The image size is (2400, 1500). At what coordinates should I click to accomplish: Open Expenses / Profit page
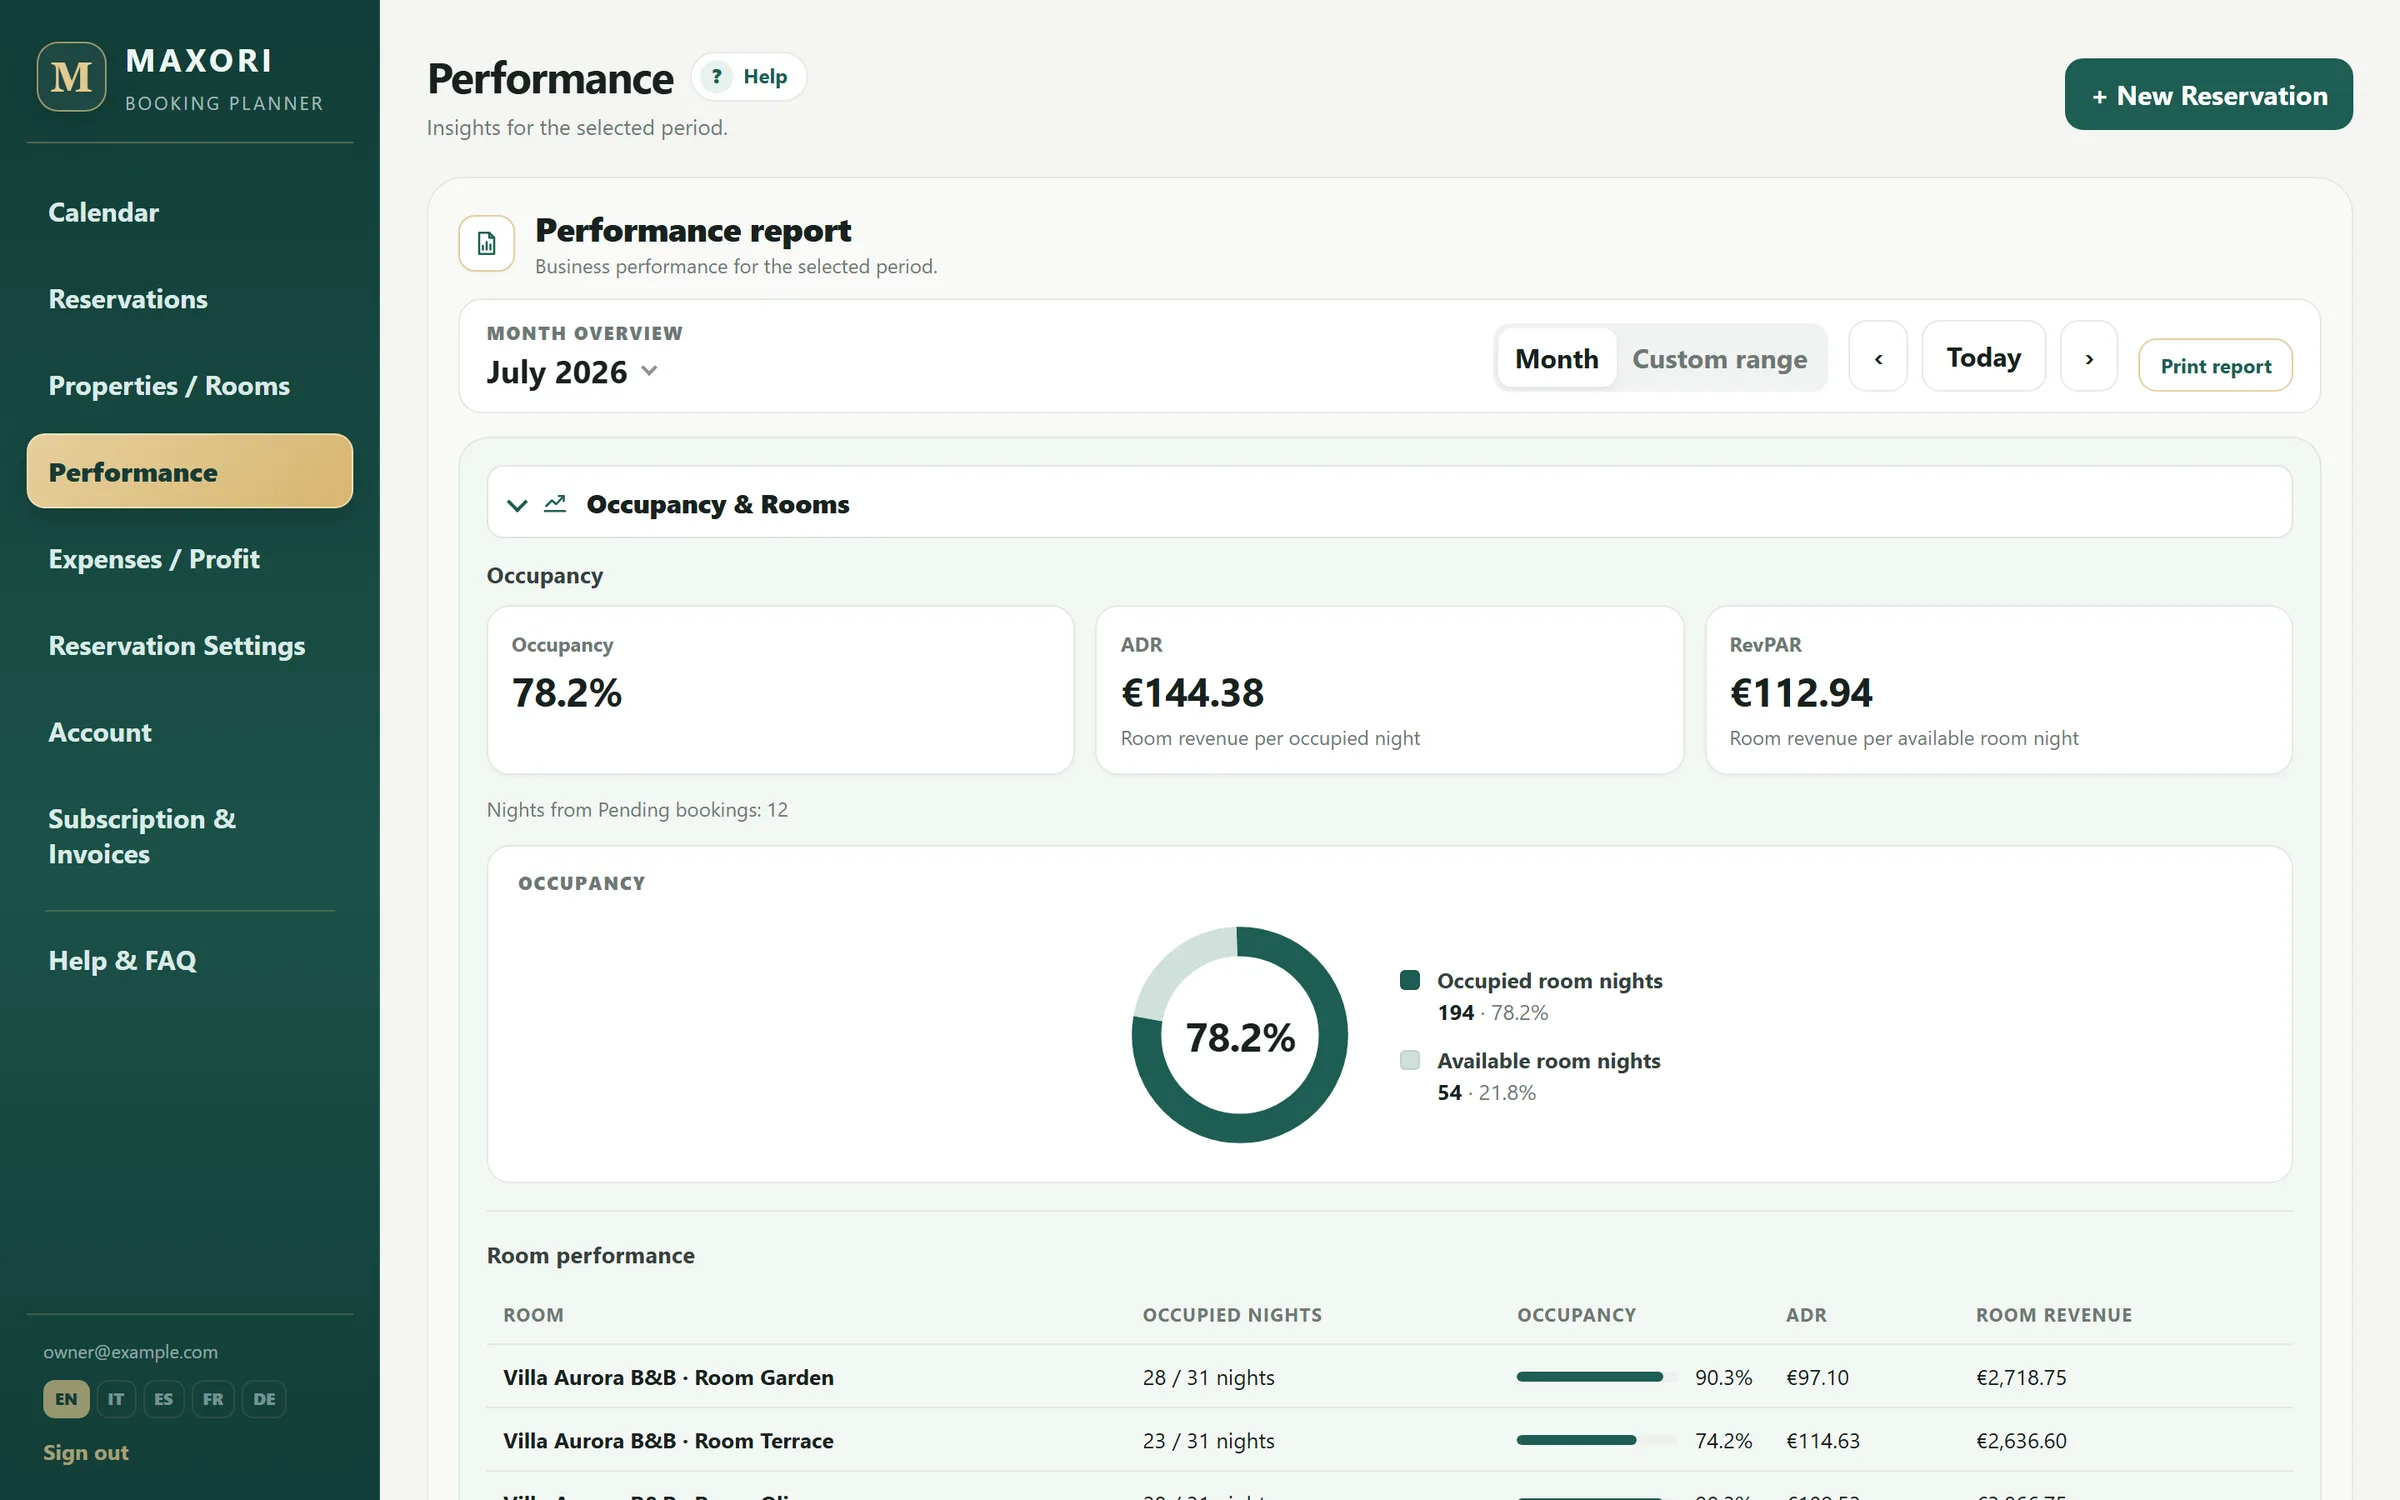point(190,559)
